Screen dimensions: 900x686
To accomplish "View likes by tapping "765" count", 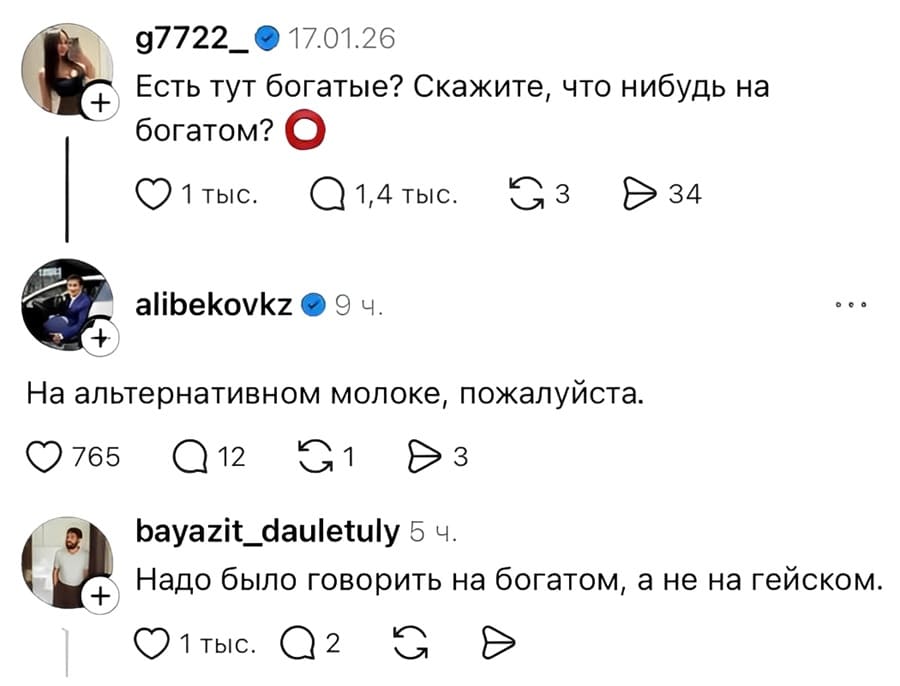I will point(95,457).
